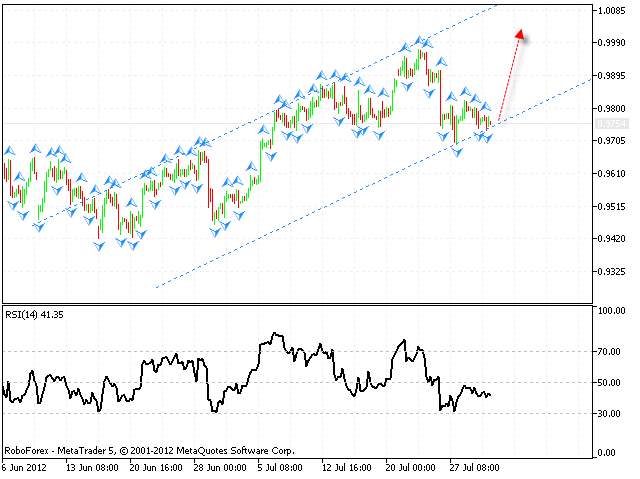Click the RSI 100.00 scale label
This screenshot has width=640, height=479.
point(611,311)
